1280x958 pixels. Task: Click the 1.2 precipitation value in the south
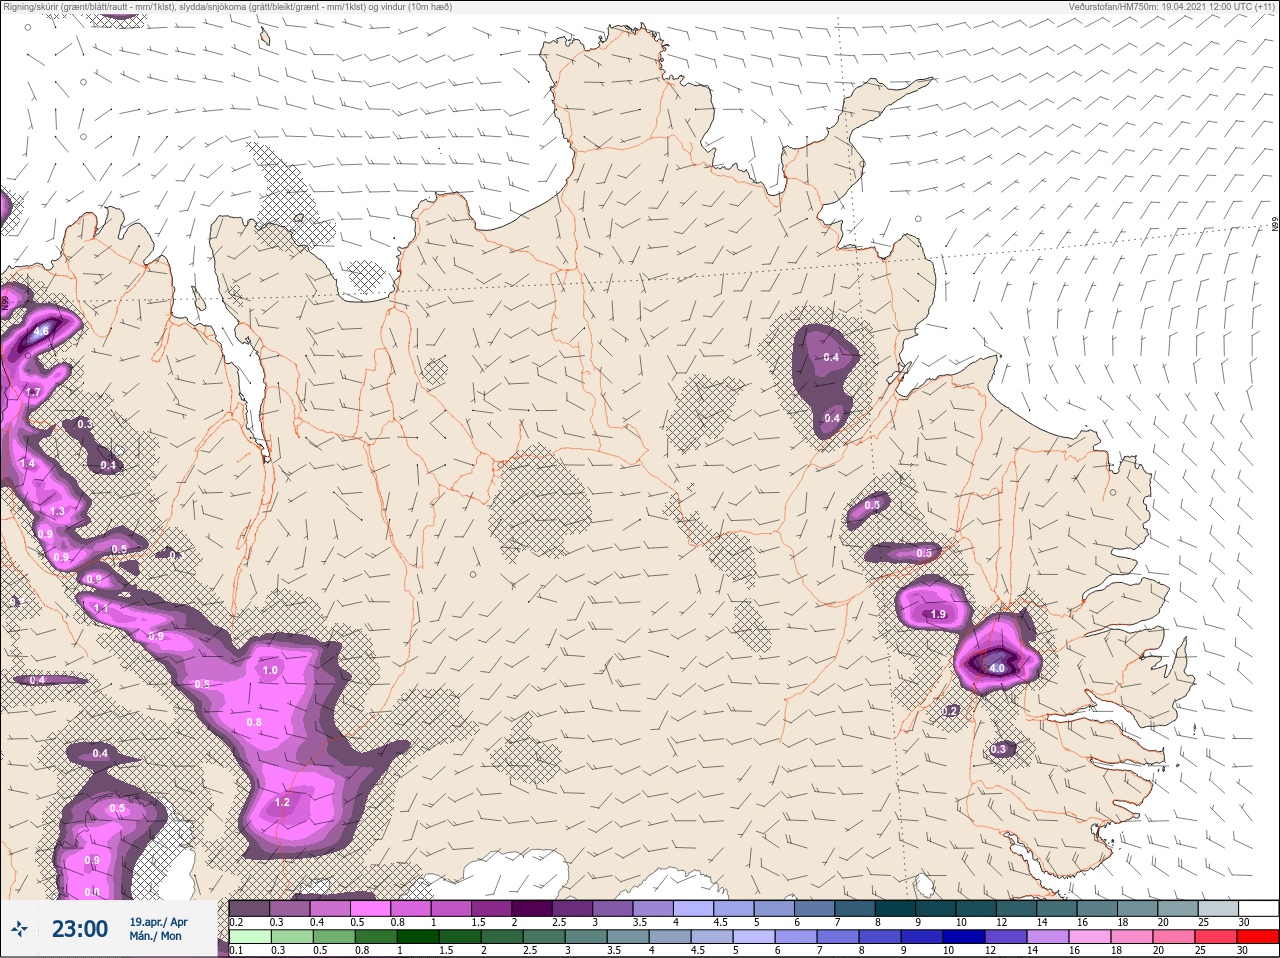(x=282, y=802)
